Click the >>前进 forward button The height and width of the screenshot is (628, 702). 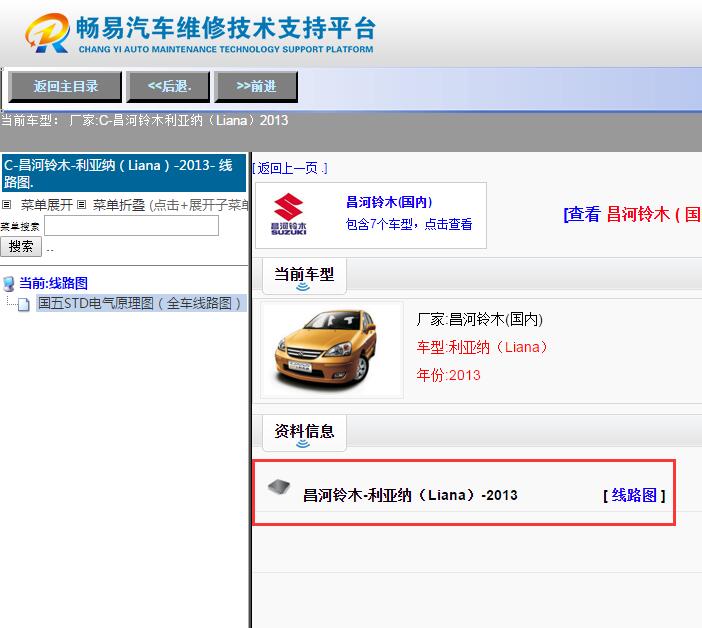pyautogui.click(x=256, y=86)
